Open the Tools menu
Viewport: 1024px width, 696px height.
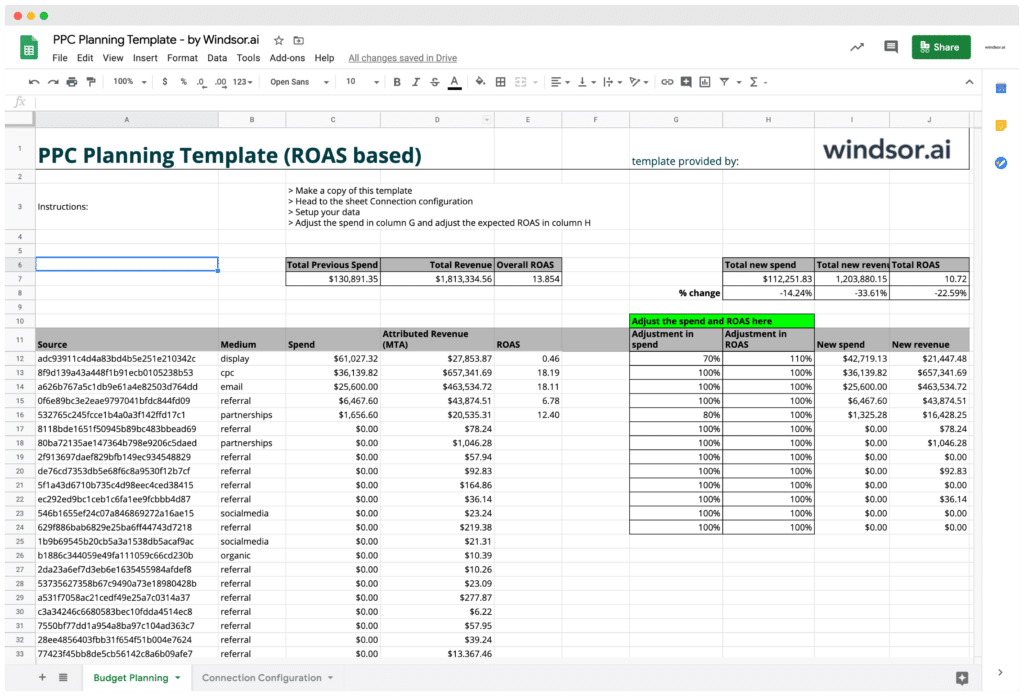[248, 58]
